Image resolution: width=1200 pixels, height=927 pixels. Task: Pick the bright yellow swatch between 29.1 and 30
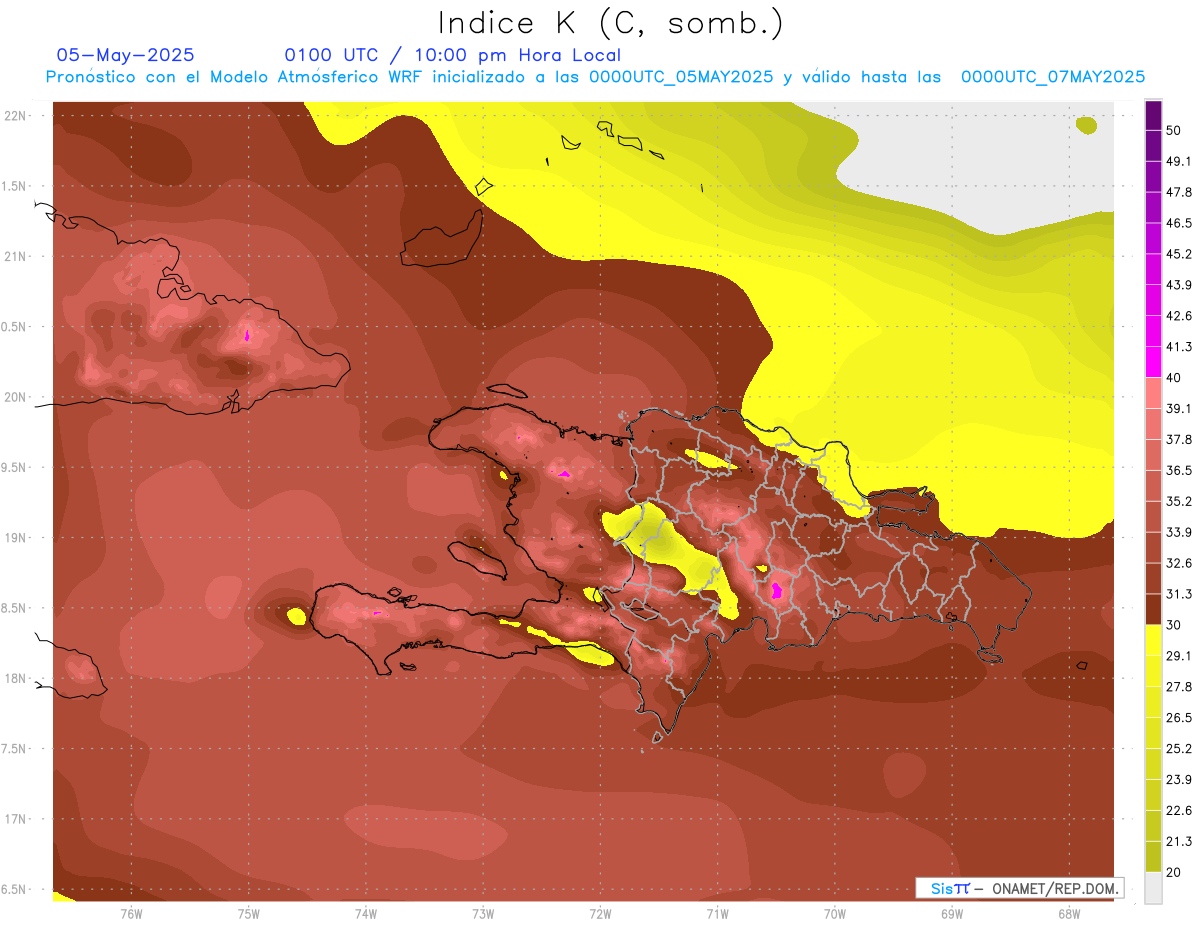tap(1154, 641)
